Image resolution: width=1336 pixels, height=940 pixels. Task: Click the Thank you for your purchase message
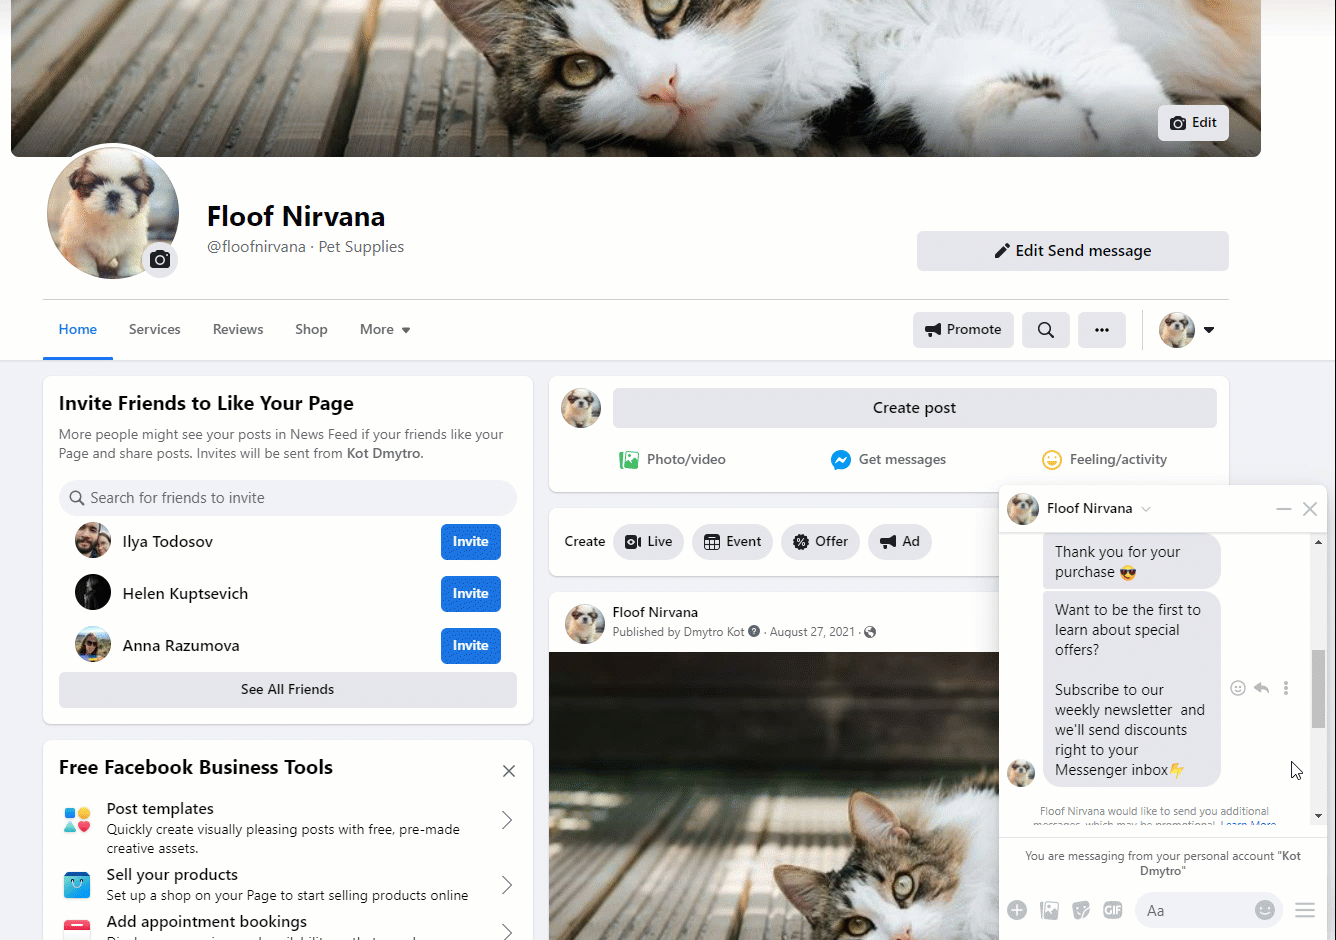pyautogui.click(x=1132, y=562)
